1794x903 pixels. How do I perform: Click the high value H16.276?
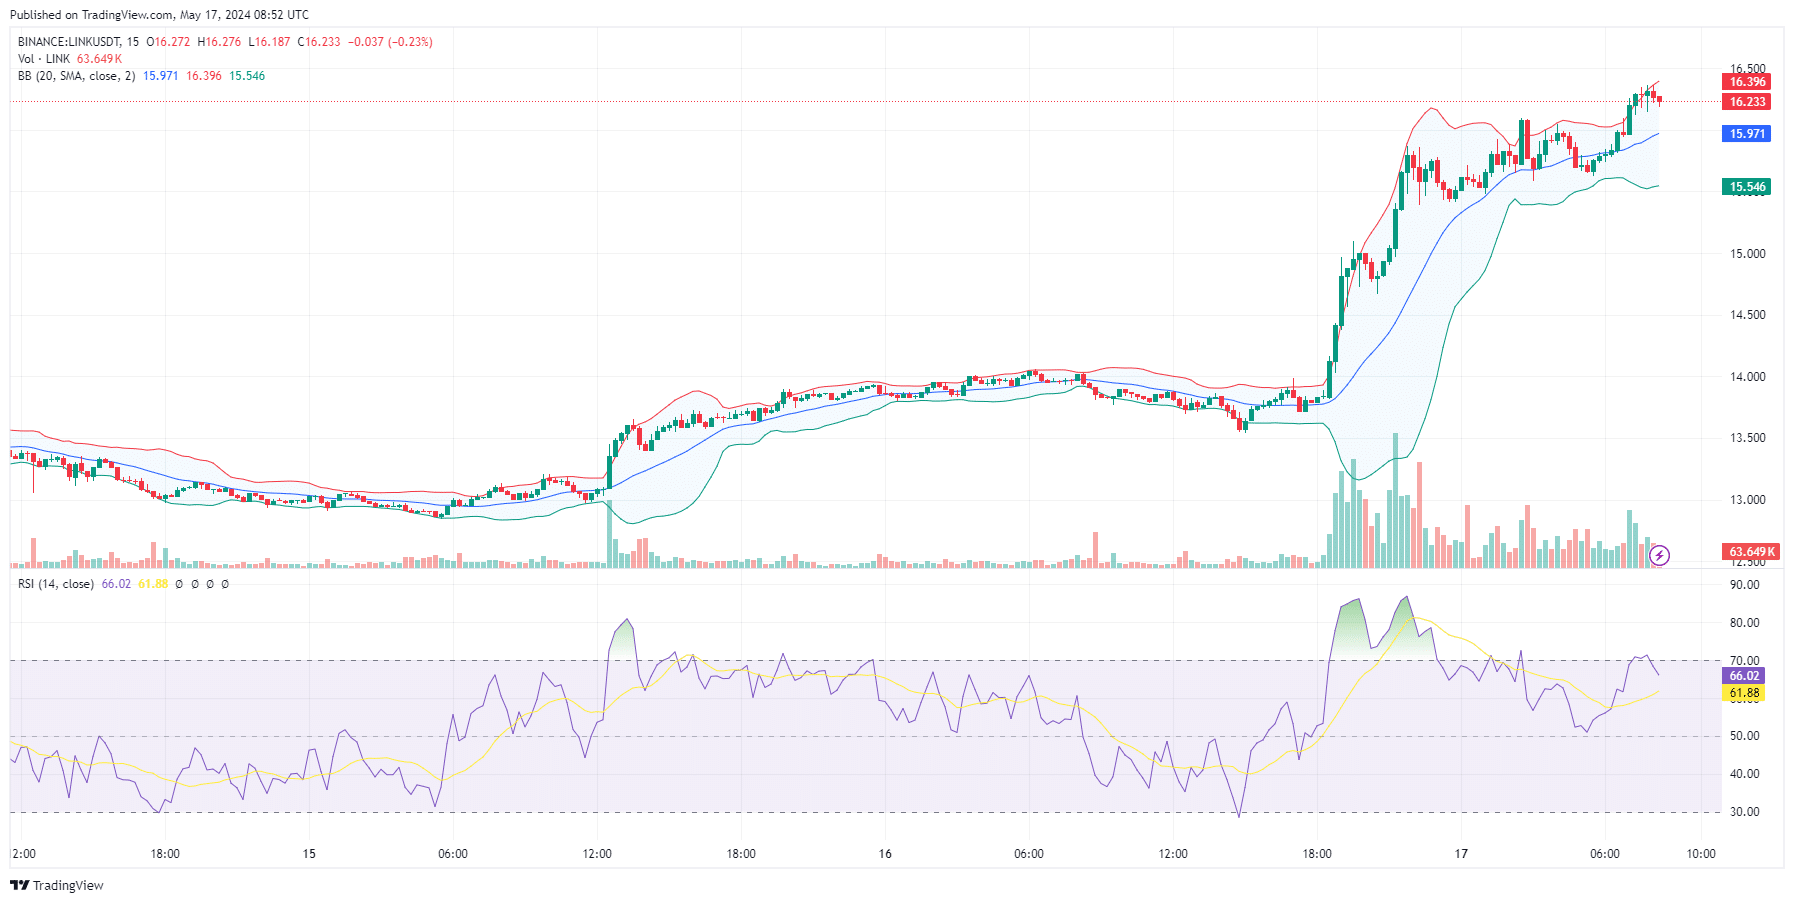219,42
